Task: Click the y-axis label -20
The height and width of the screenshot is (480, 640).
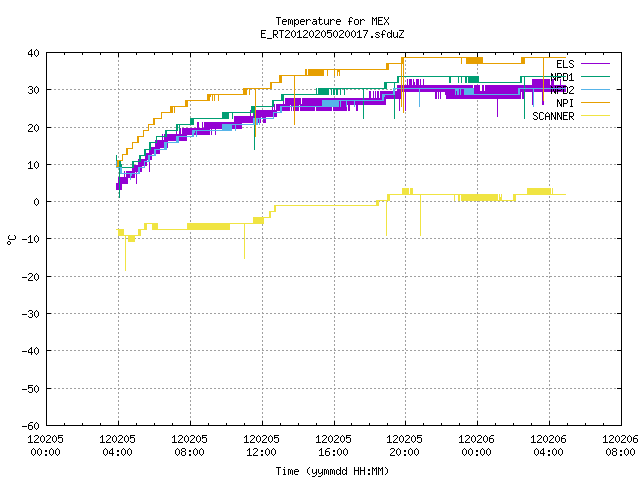Action: click(31, 277)
